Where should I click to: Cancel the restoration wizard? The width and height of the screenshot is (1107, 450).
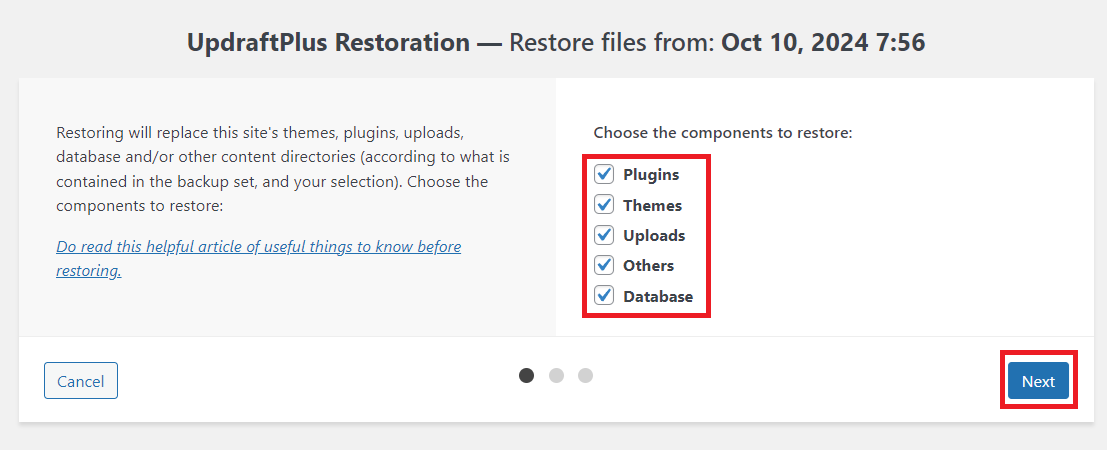coord(81,381)
